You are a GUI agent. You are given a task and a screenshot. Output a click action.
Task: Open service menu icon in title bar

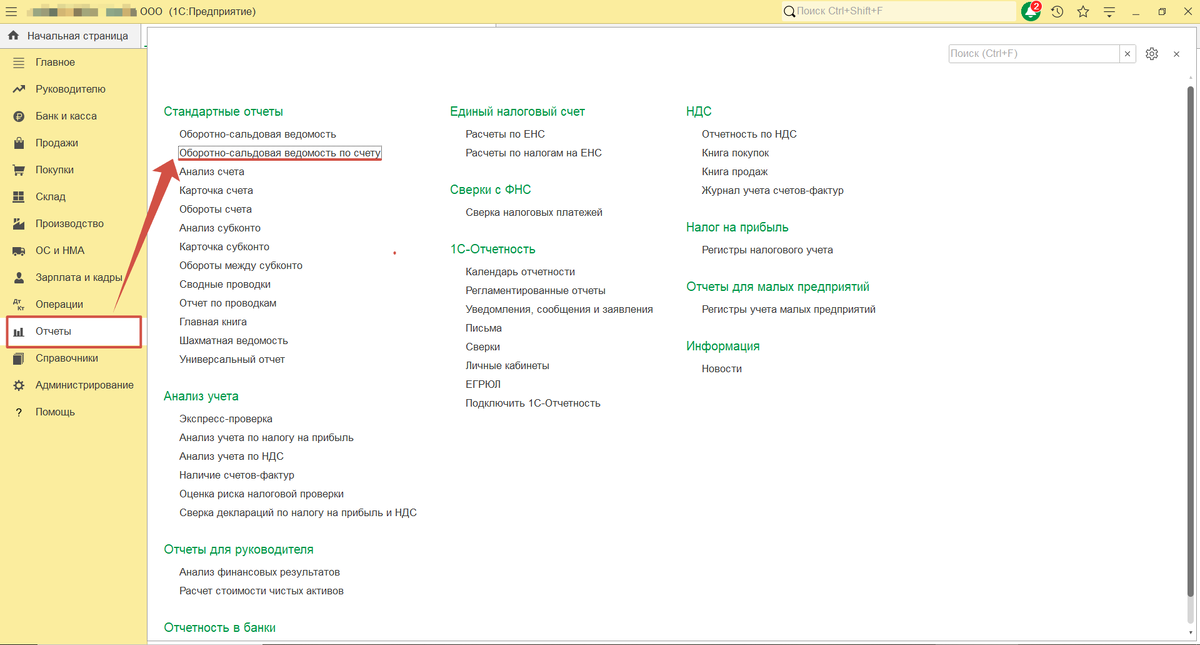click(x=1109, y=11)
